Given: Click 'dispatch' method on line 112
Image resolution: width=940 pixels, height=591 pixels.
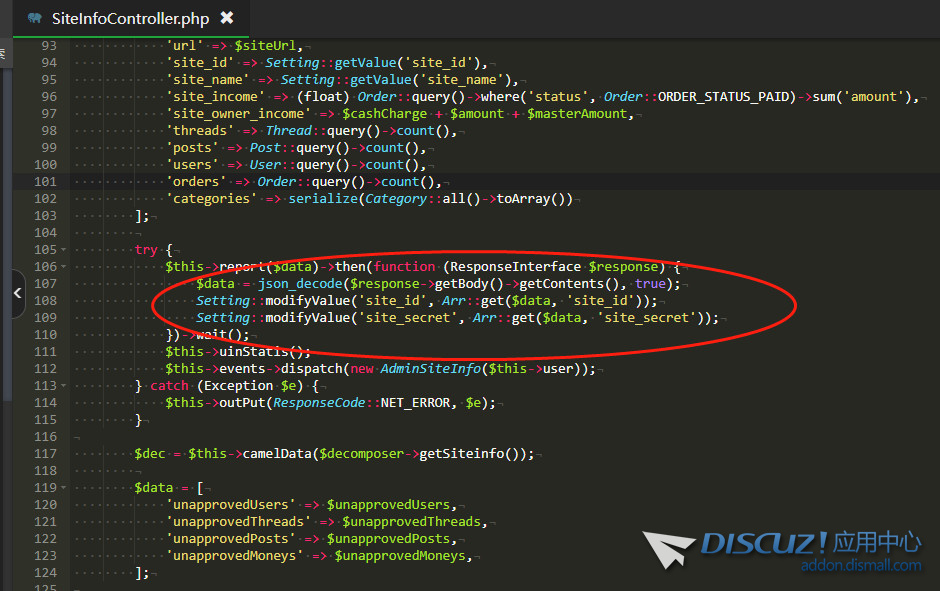Looking at the screenshot, I should pyautogui.click(x=312, y=369).
